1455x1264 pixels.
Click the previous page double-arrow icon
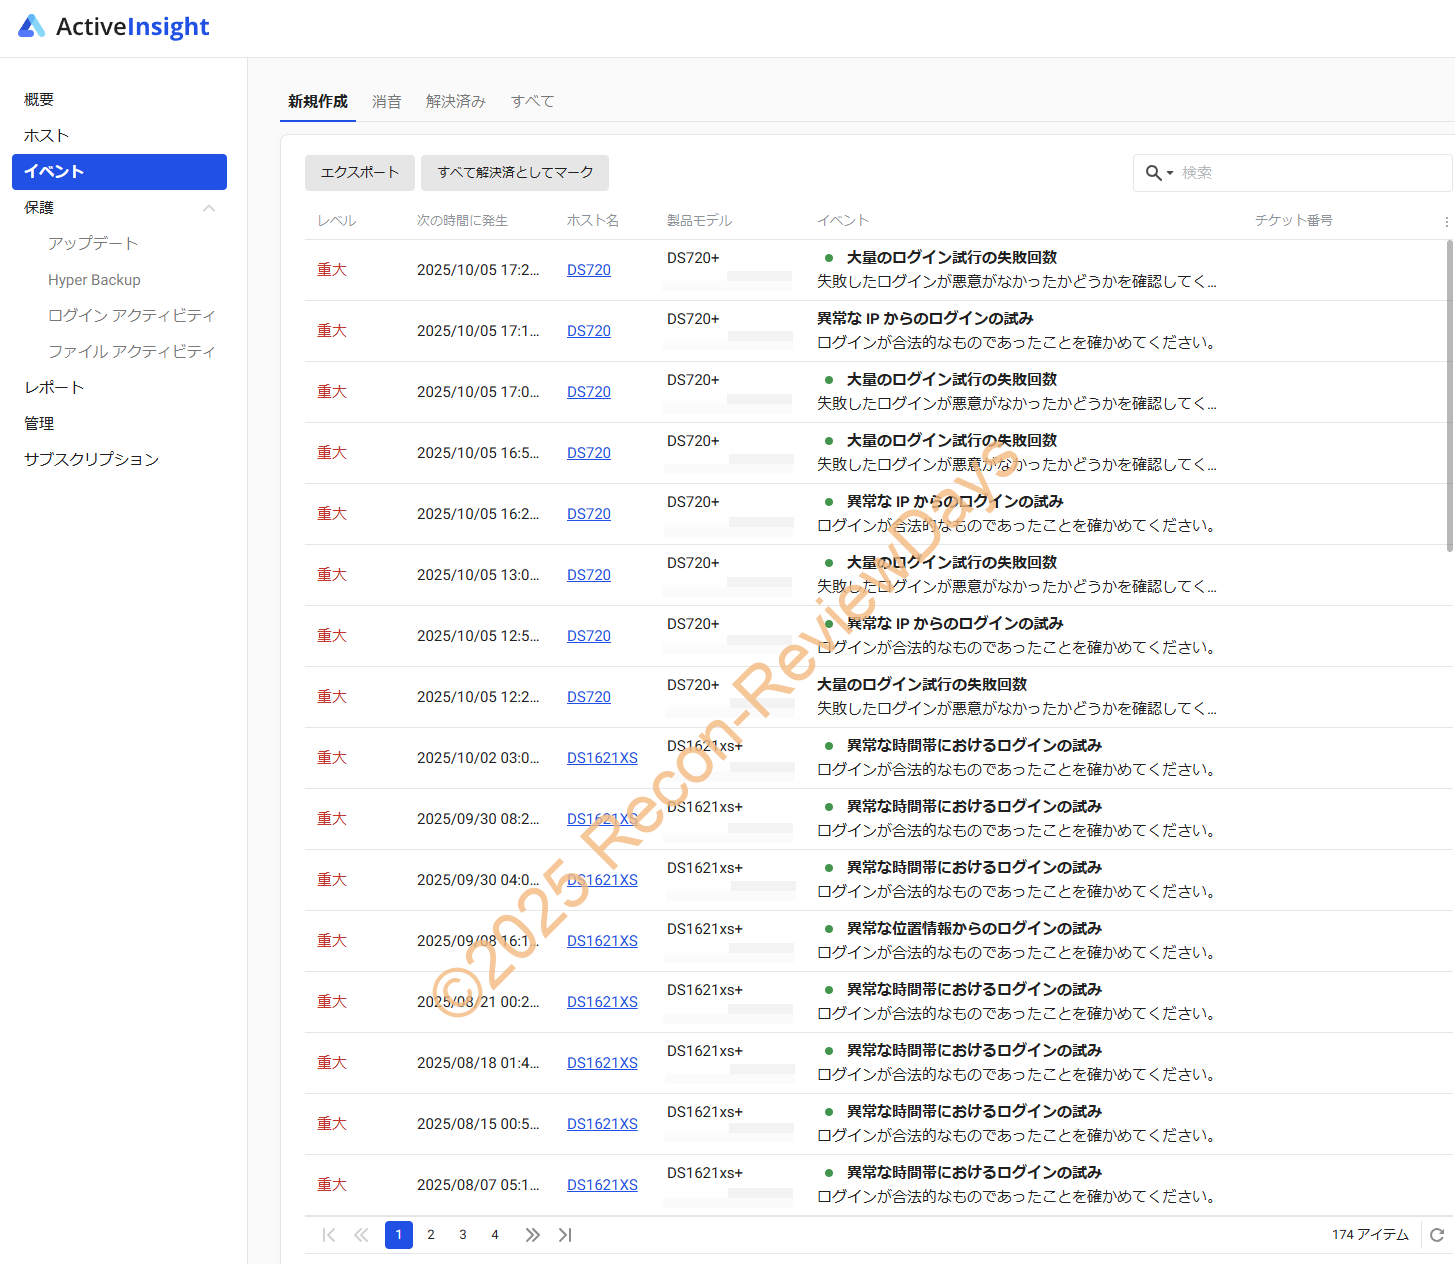click(361, 1235)
